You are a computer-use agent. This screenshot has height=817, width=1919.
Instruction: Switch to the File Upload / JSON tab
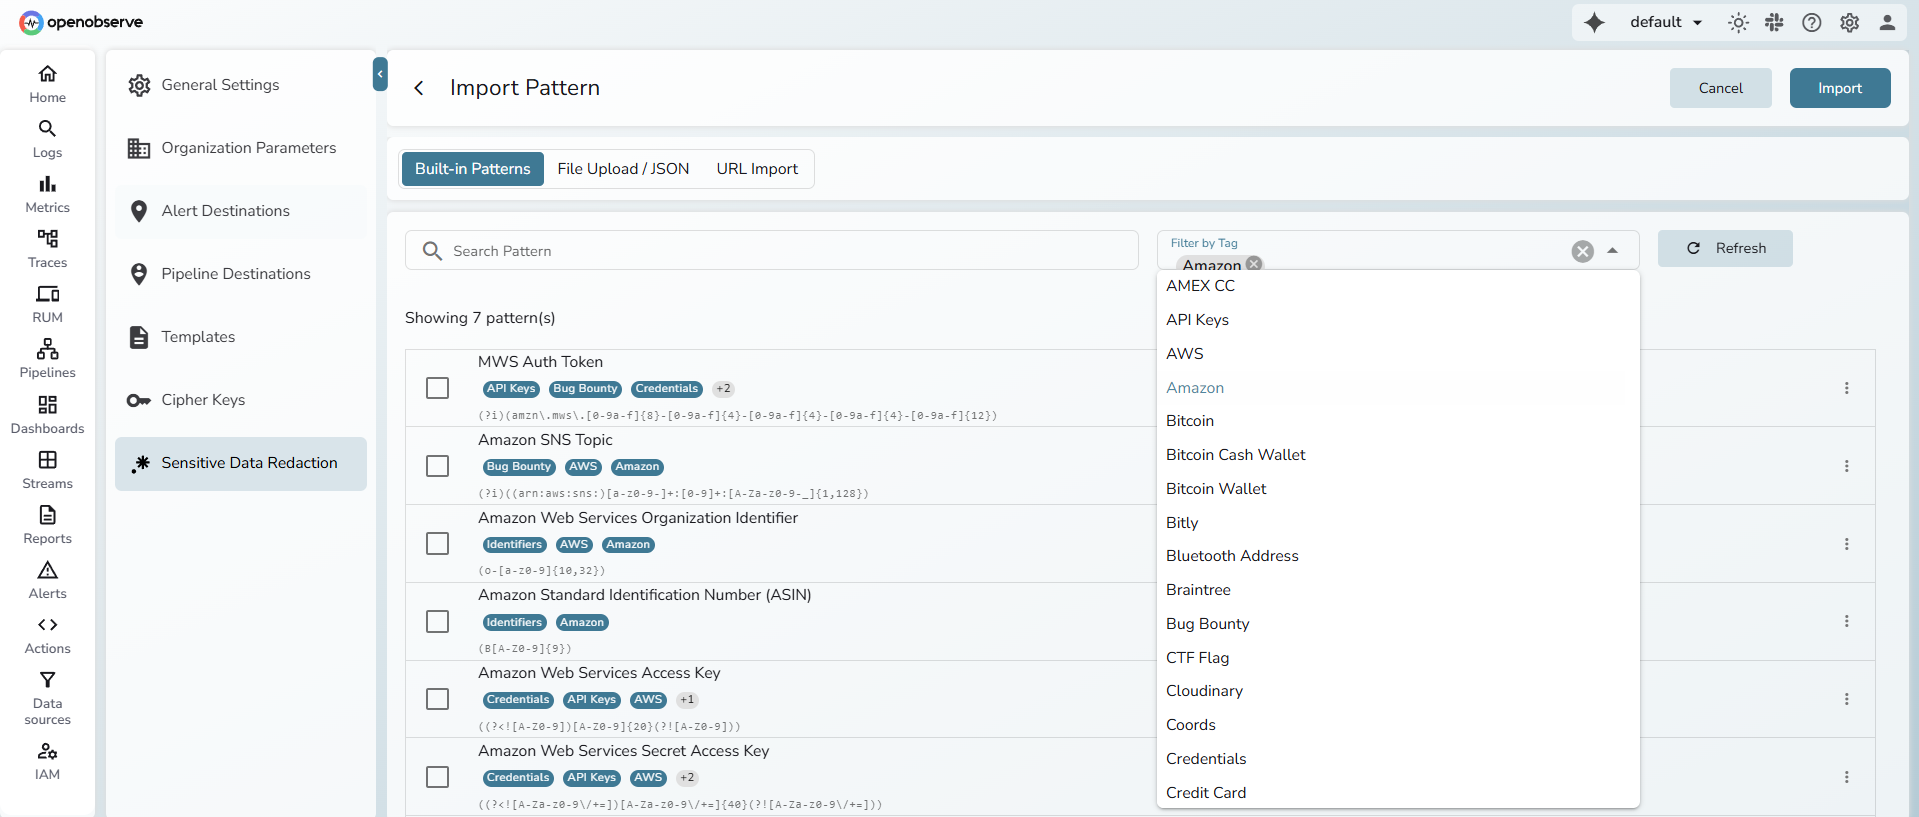(623, 169)
